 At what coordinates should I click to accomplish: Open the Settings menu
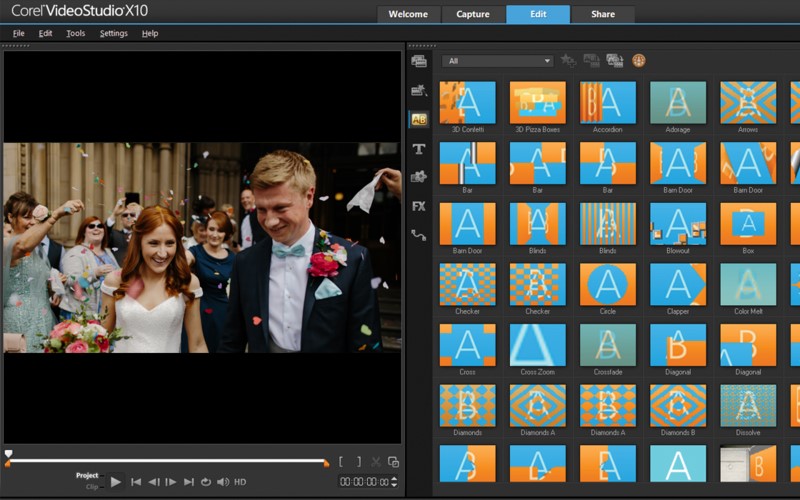click(114, 33)
